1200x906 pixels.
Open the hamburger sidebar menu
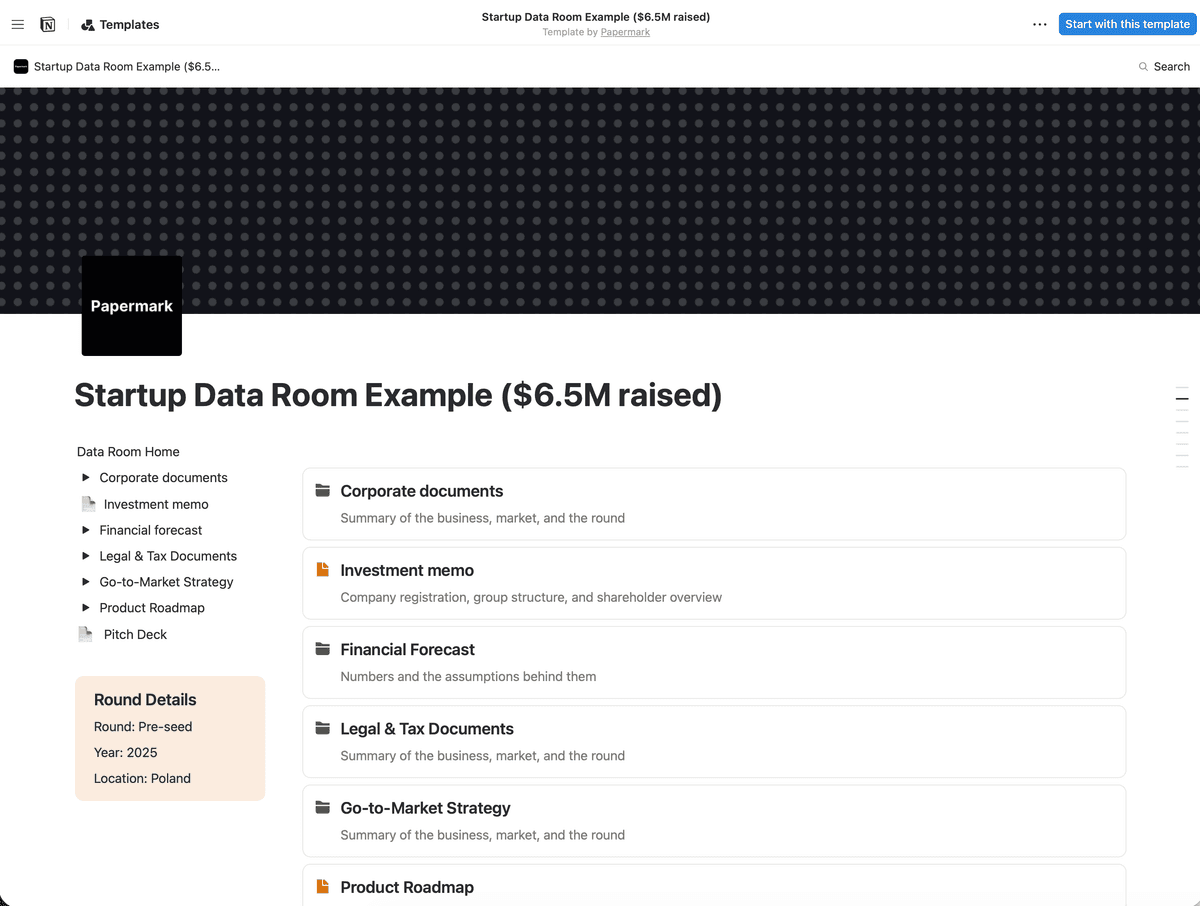click(17, 24)
